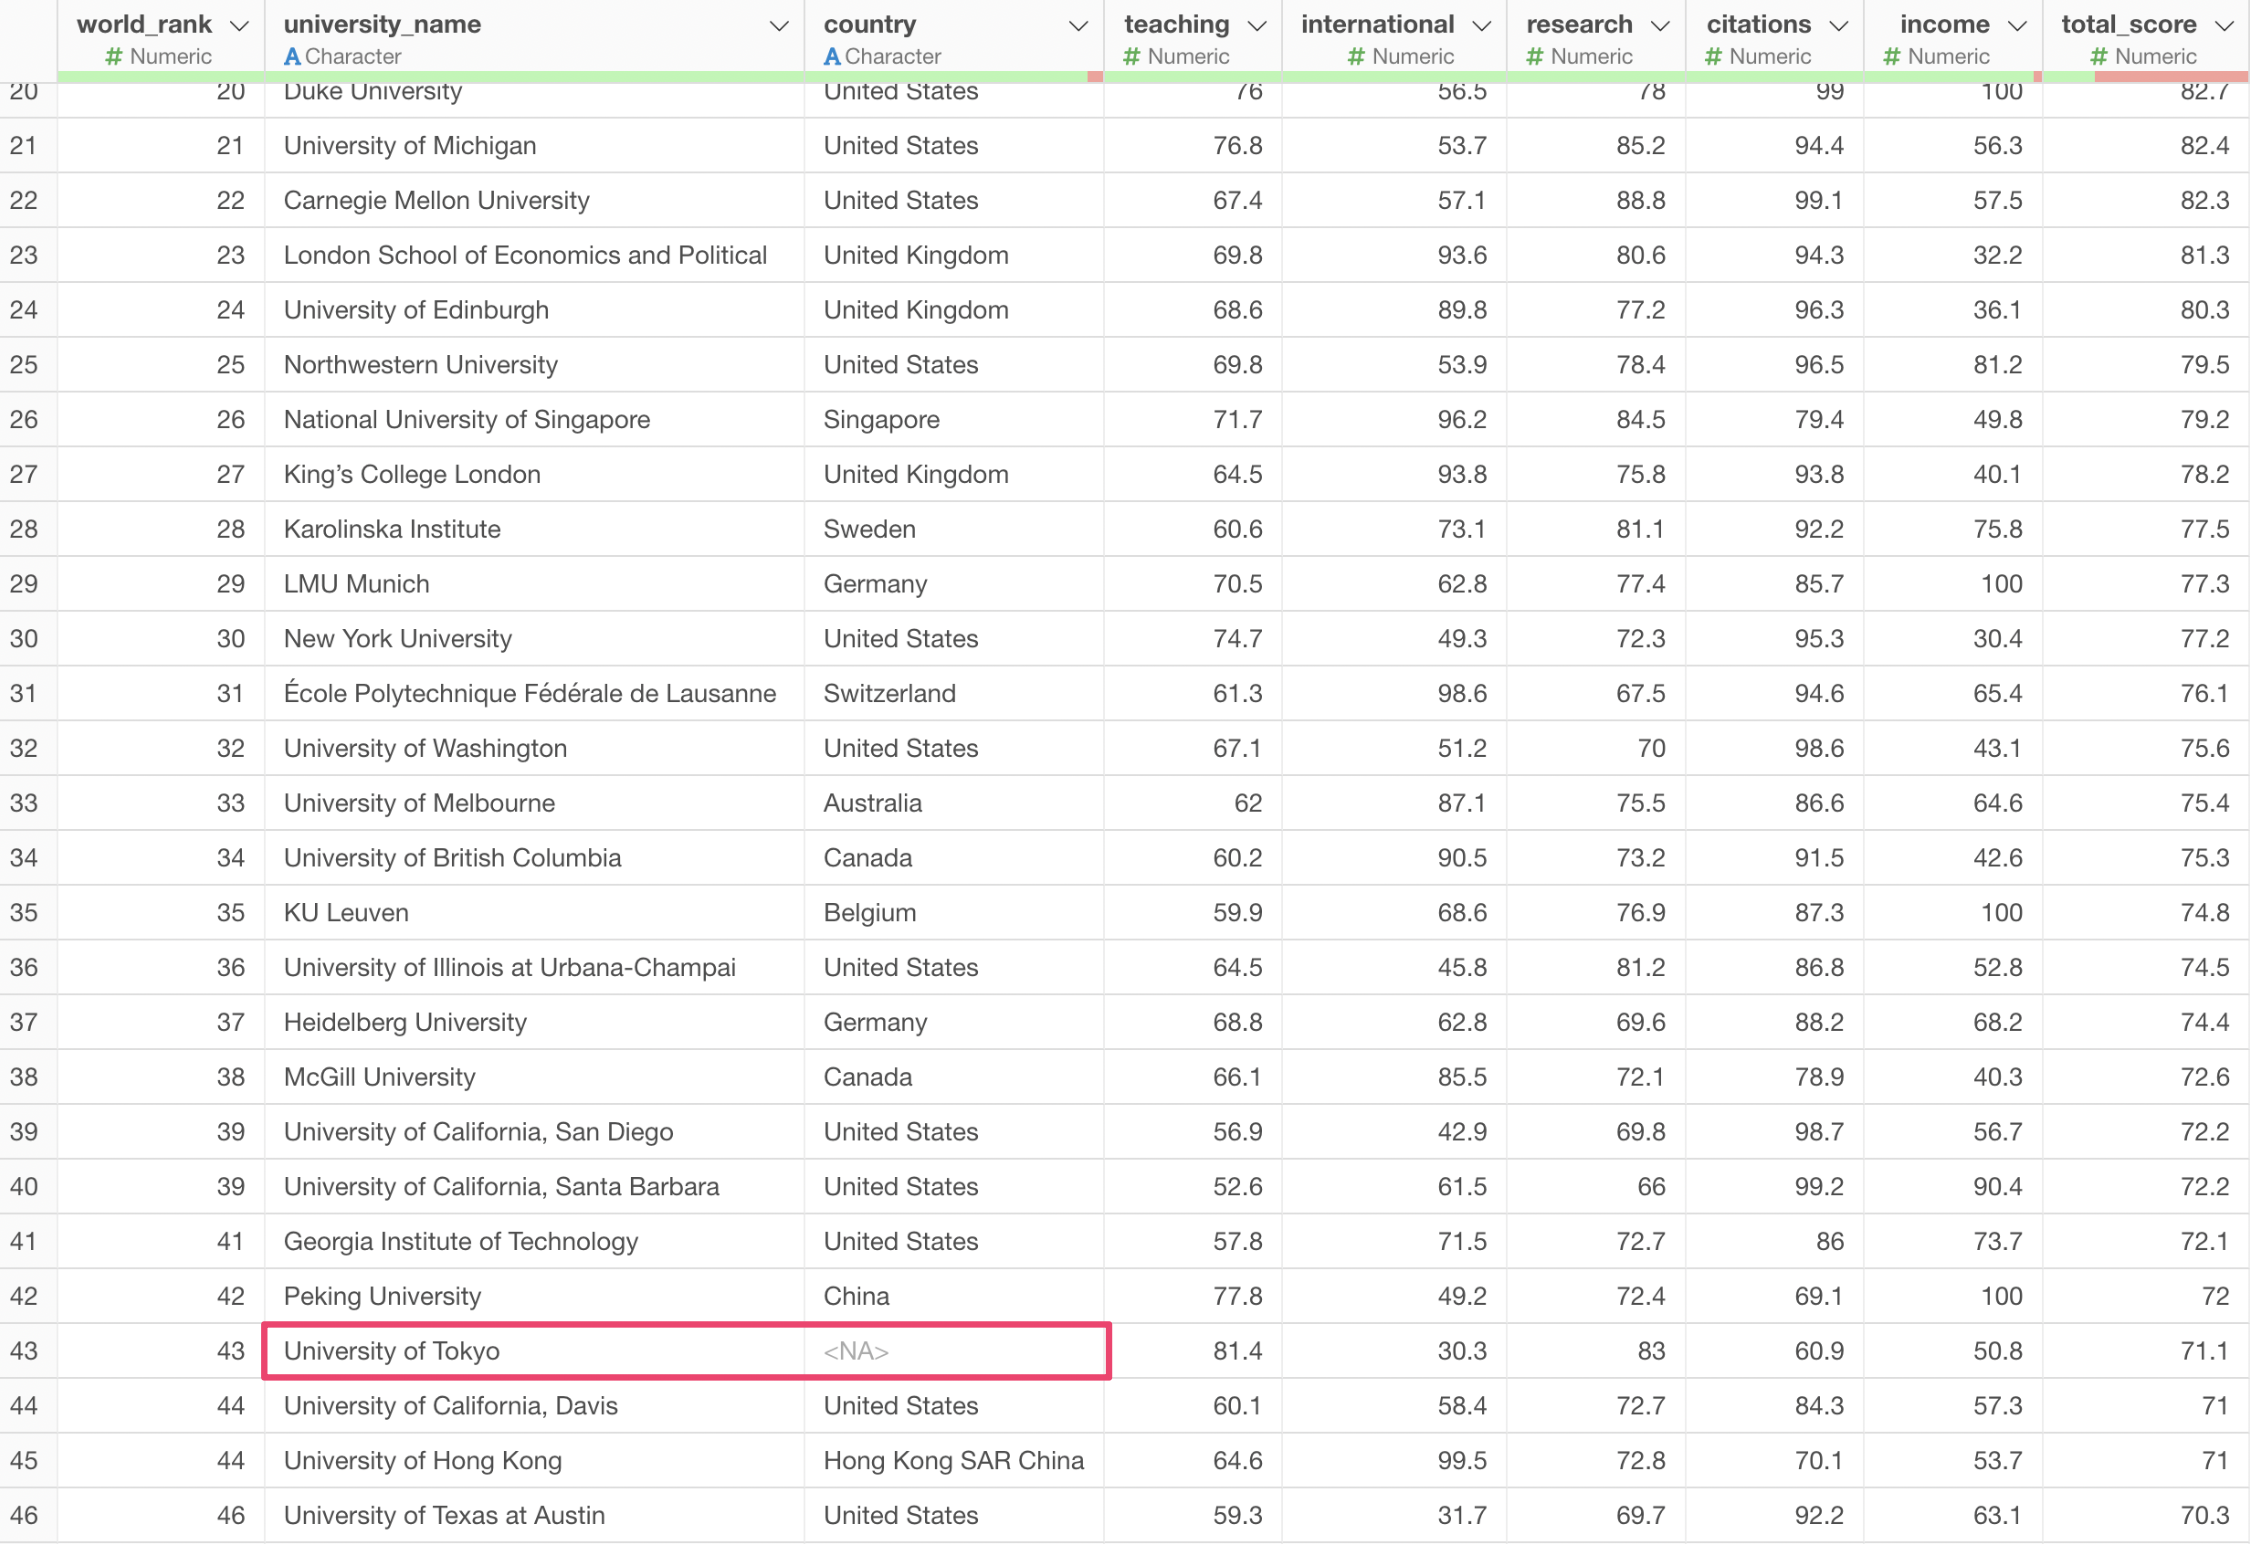Select the university_name column header name
2250x1544 pixels.
tap(382, 24)
